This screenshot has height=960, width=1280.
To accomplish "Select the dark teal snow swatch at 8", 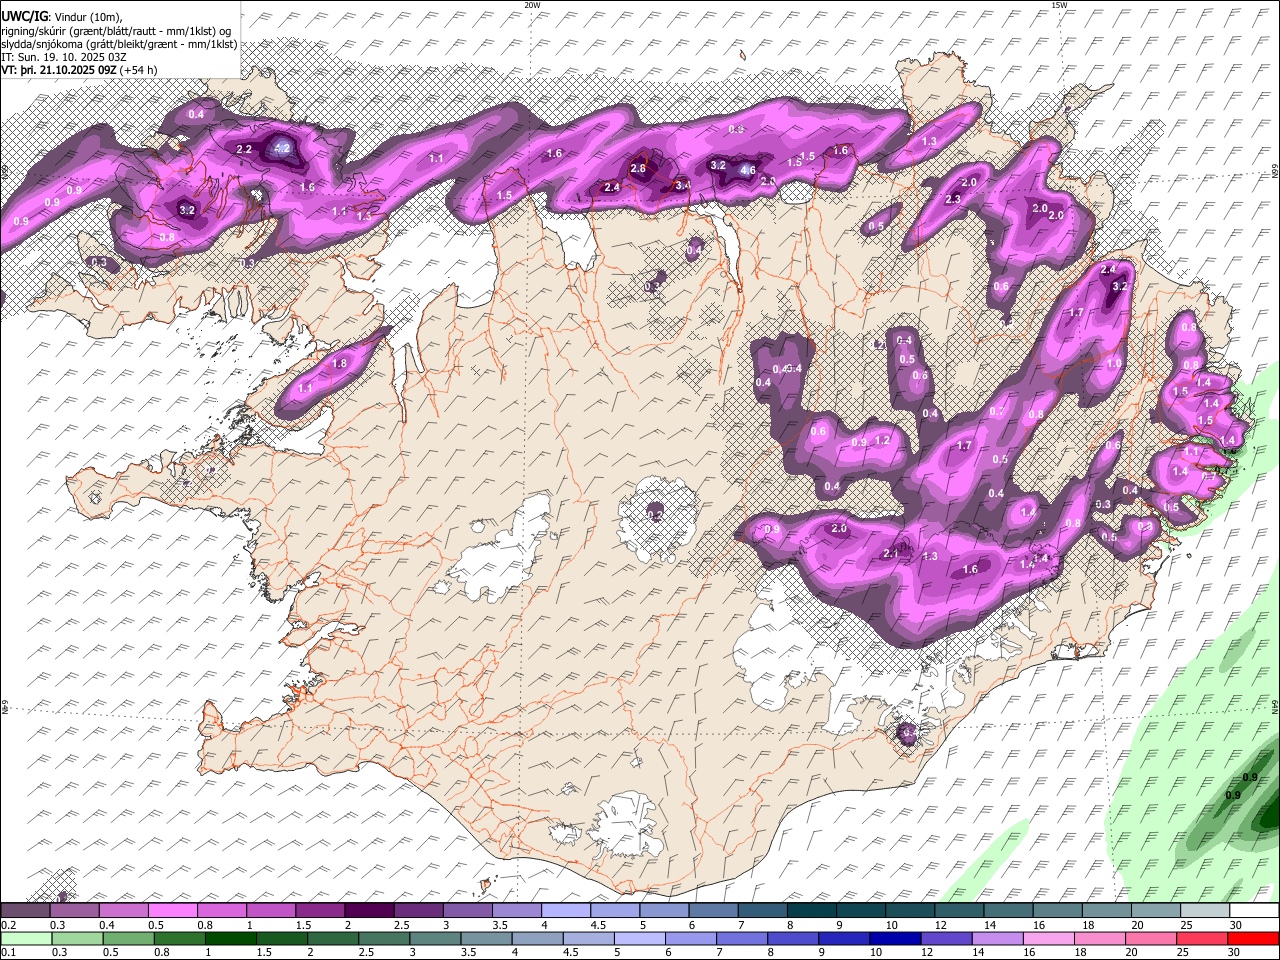I will 812,910.
